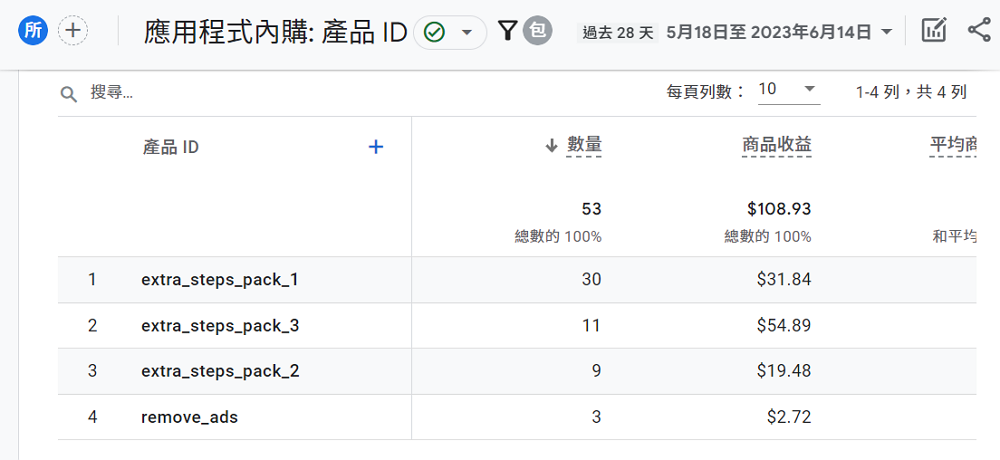Open the rows per page dropdown showing 10
The height and width of the screenshot is (460, 1000).
click(x=789, y=91)
